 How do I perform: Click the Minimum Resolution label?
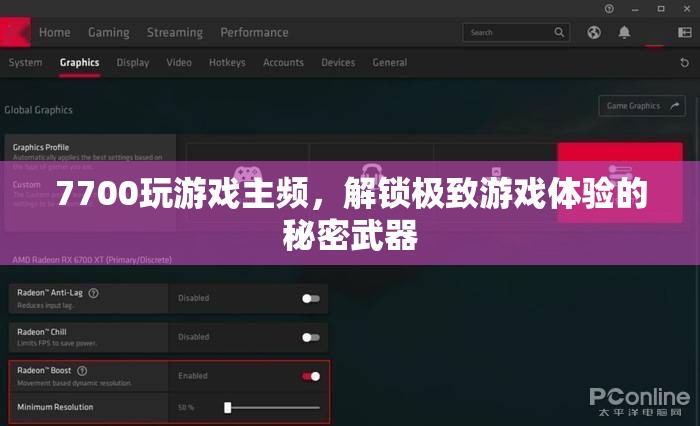coord(55,407)
